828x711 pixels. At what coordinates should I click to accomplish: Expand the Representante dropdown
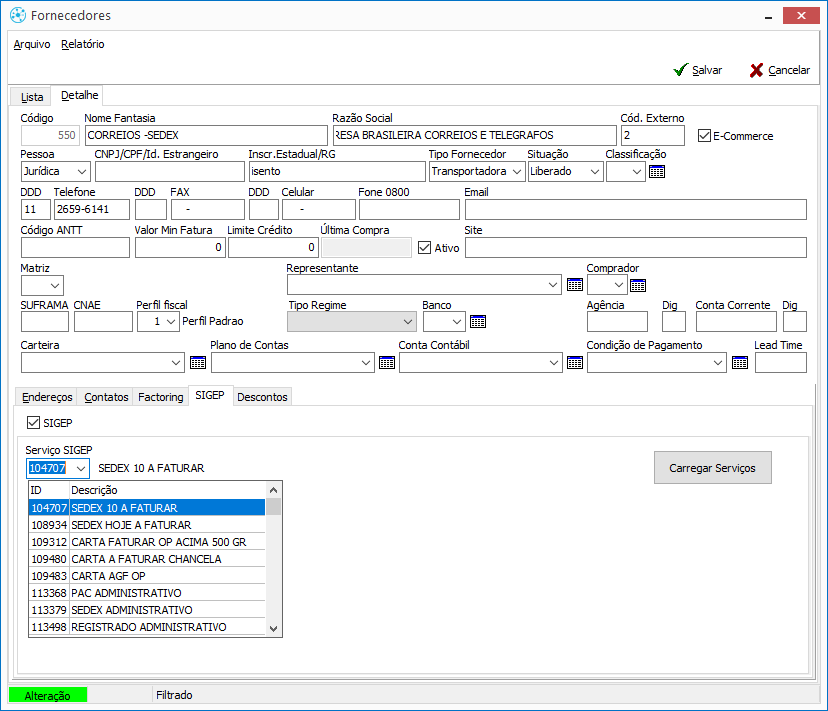[x=553, y=285]
